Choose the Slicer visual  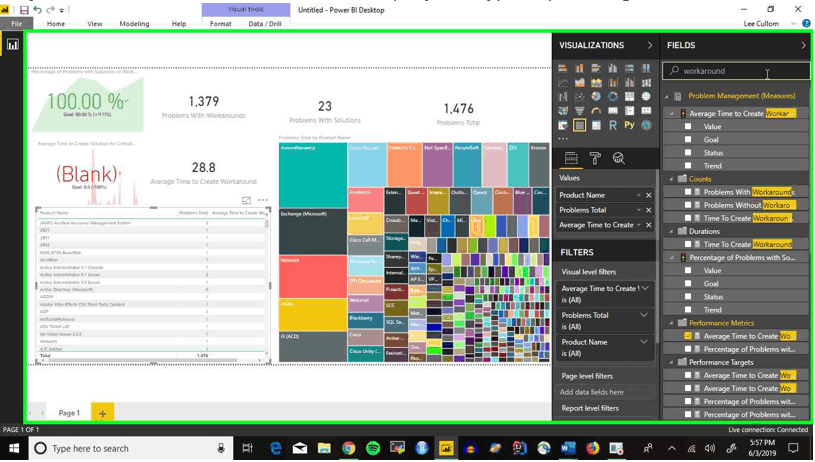click(563, 125)
